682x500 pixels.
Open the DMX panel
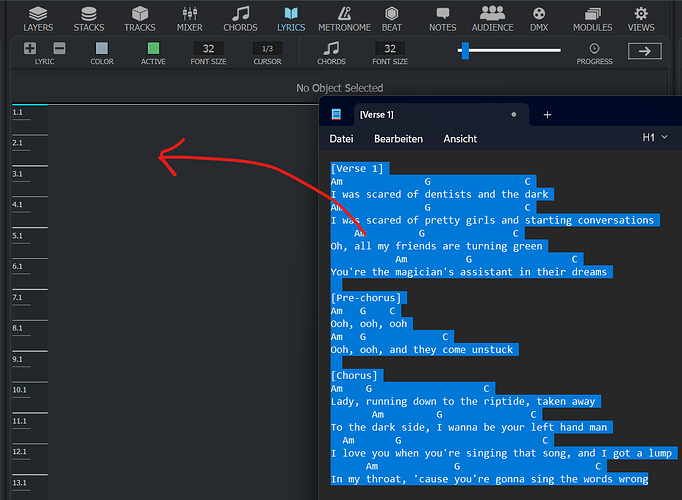pos(539,19)
